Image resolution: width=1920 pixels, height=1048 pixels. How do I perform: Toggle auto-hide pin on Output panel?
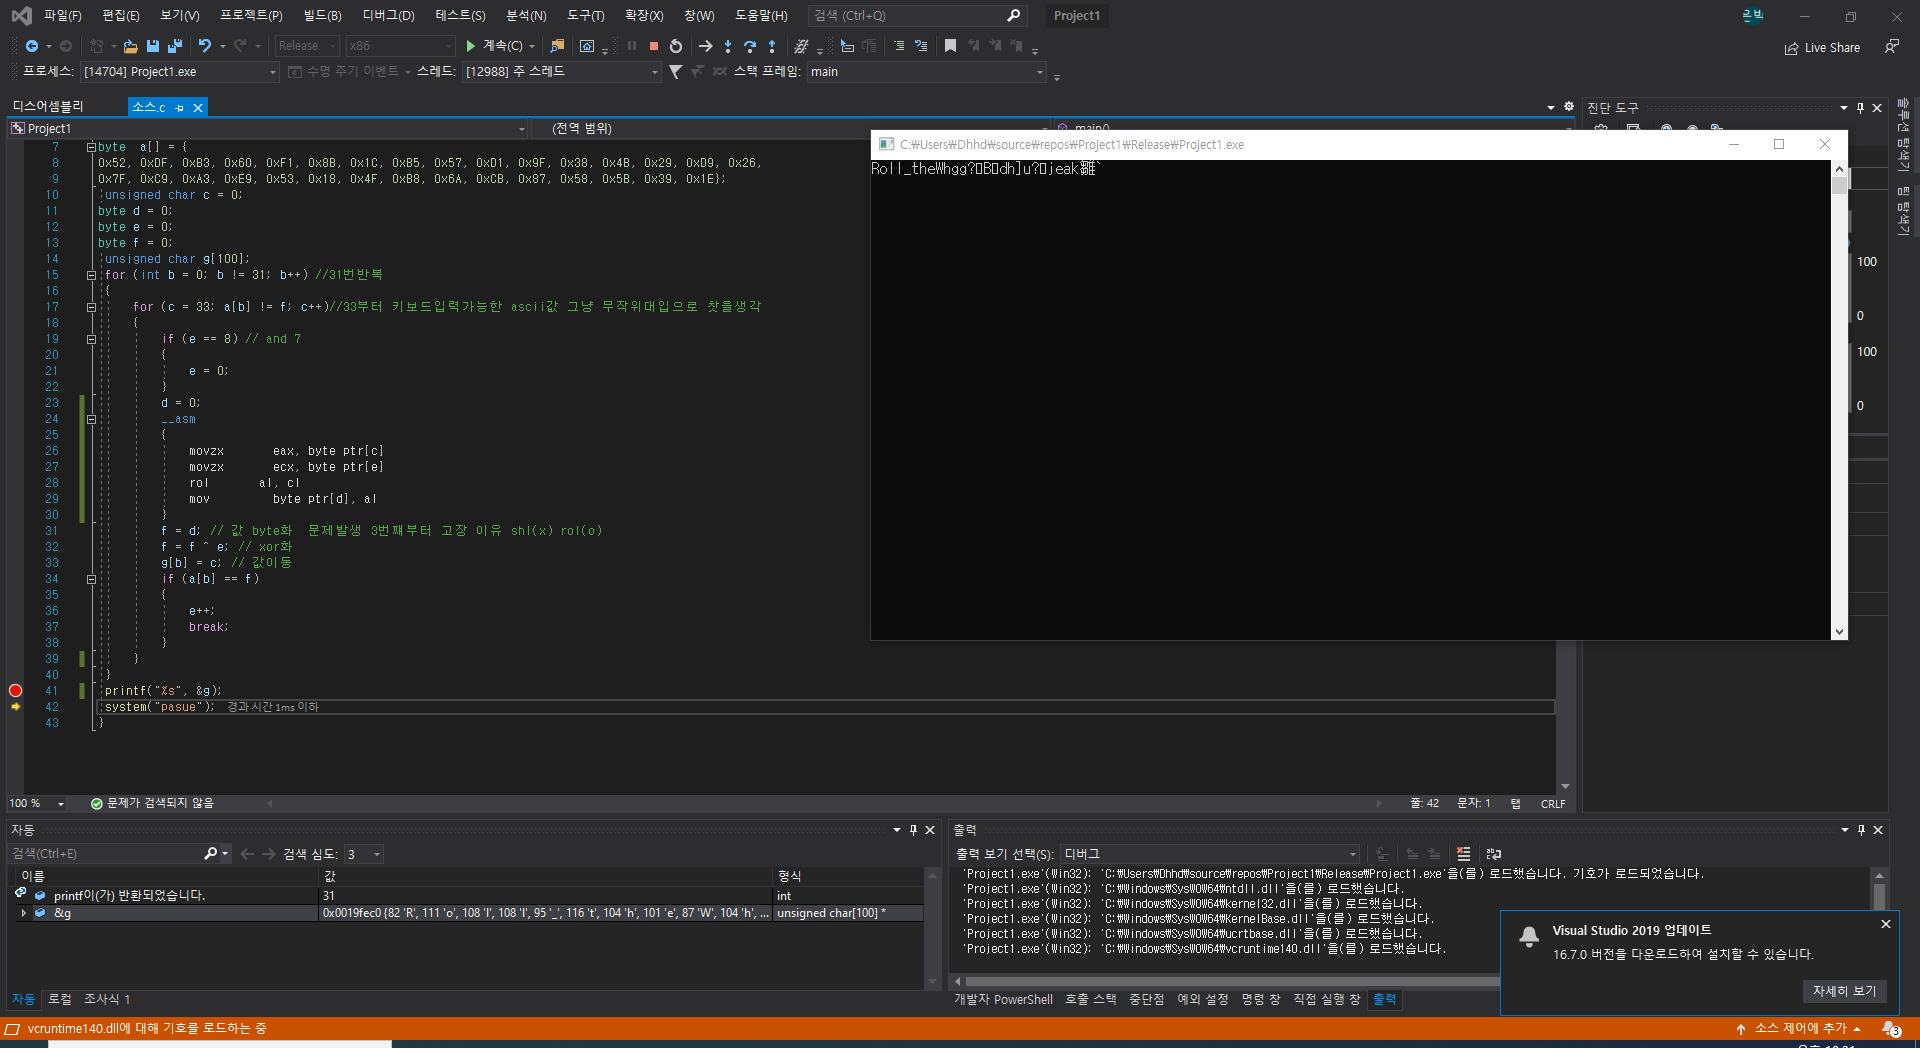click(1861, 830)
